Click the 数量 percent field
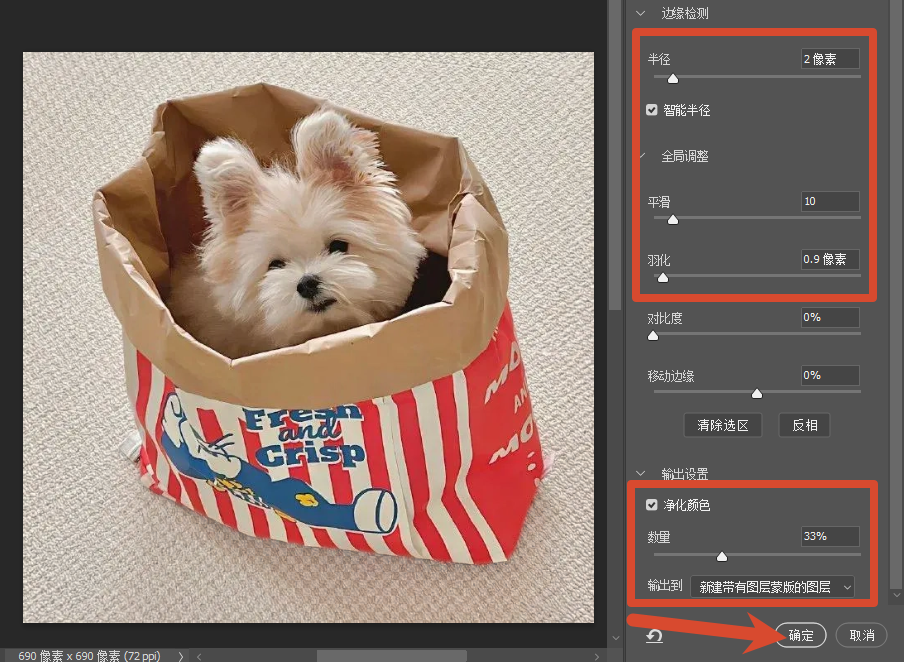This screenshot has width=904, height=662. [830, 536]
